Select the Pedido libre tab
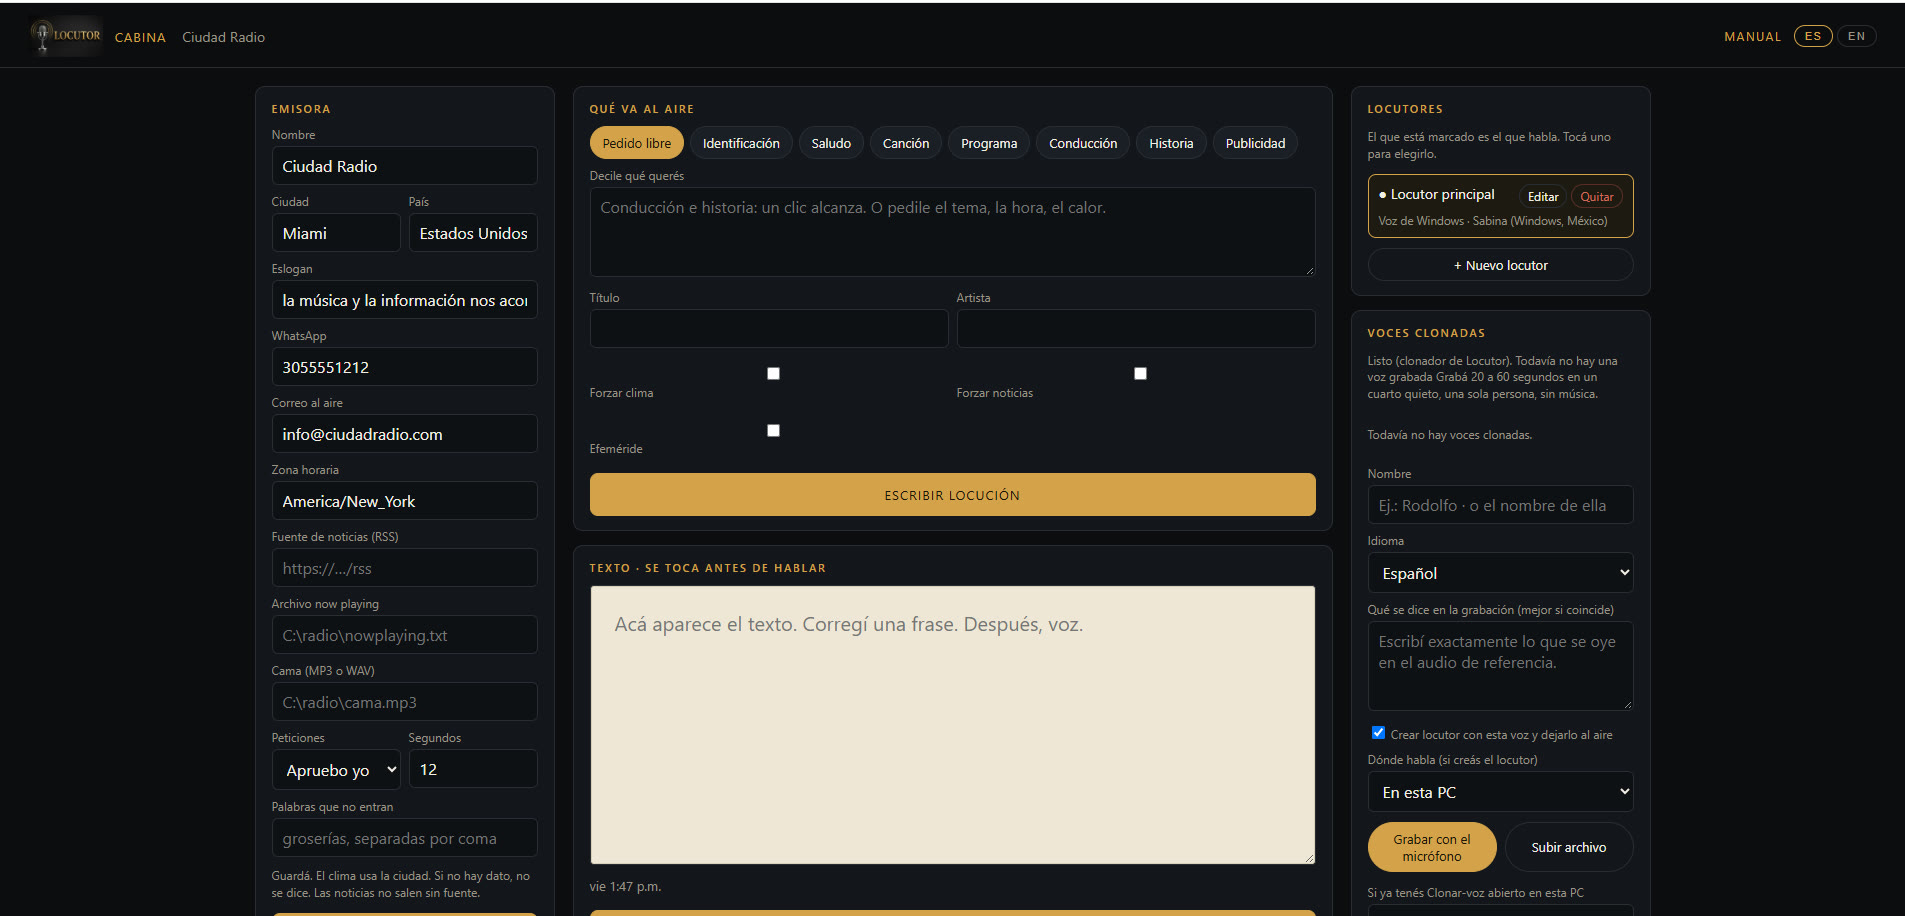 pos(637,143)
